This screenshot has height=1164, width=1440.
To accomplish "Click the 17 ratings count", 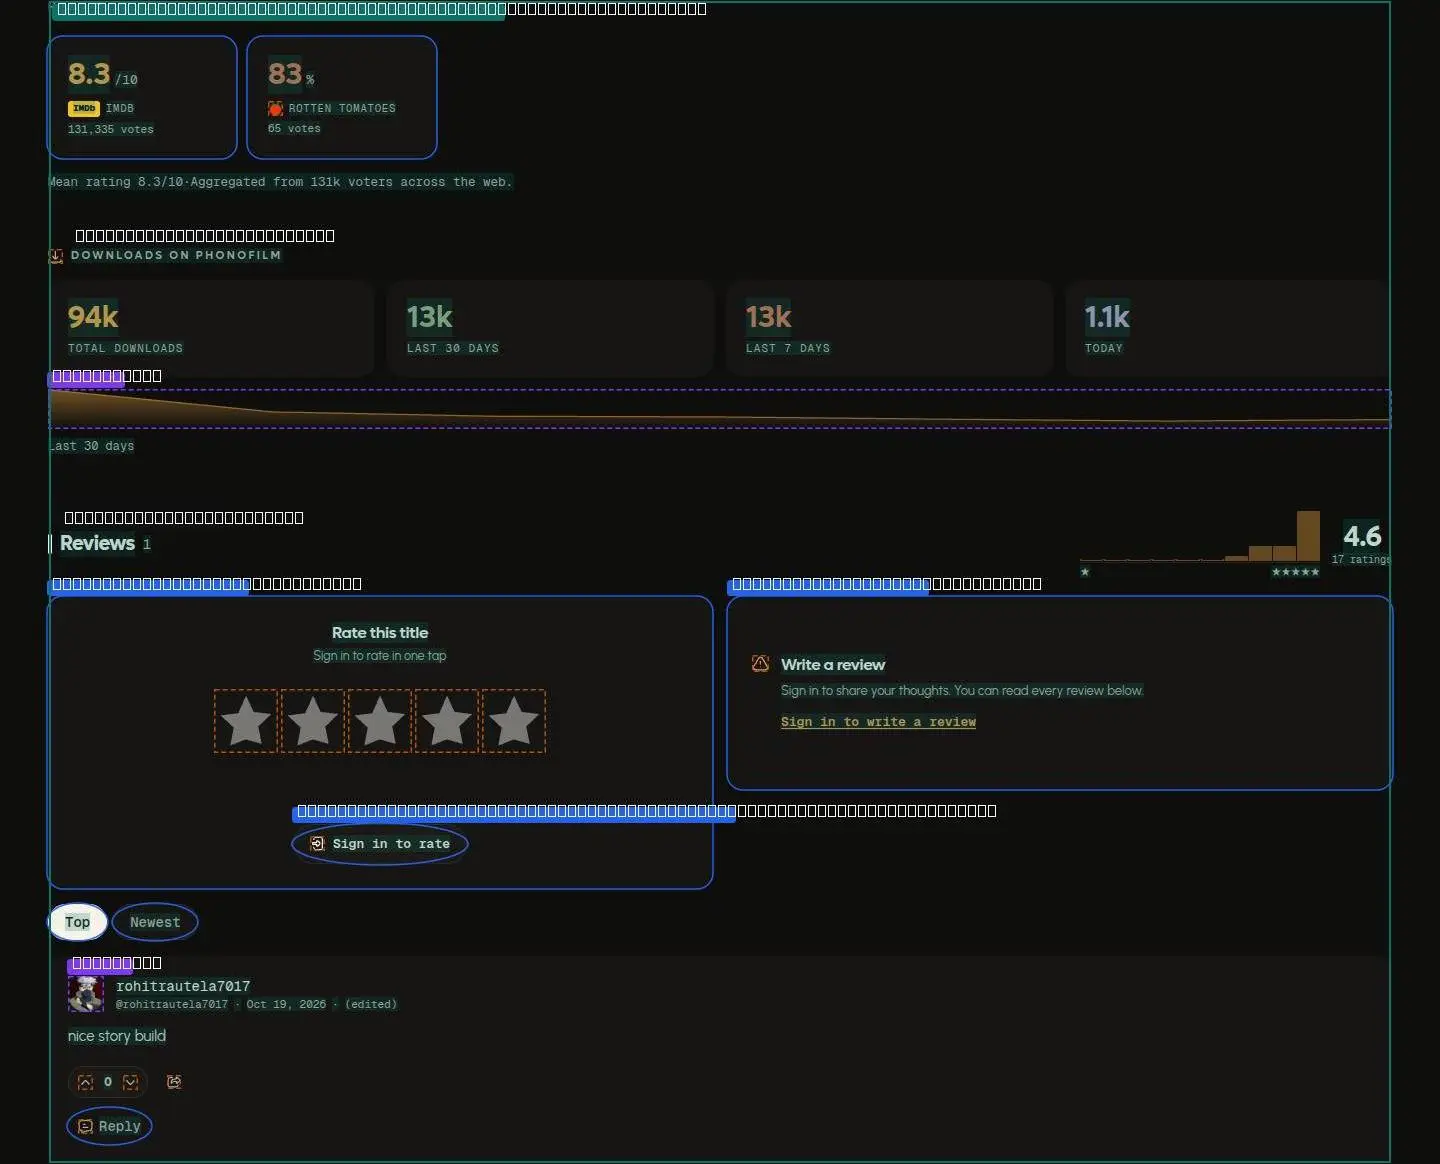I will 1361,559.
